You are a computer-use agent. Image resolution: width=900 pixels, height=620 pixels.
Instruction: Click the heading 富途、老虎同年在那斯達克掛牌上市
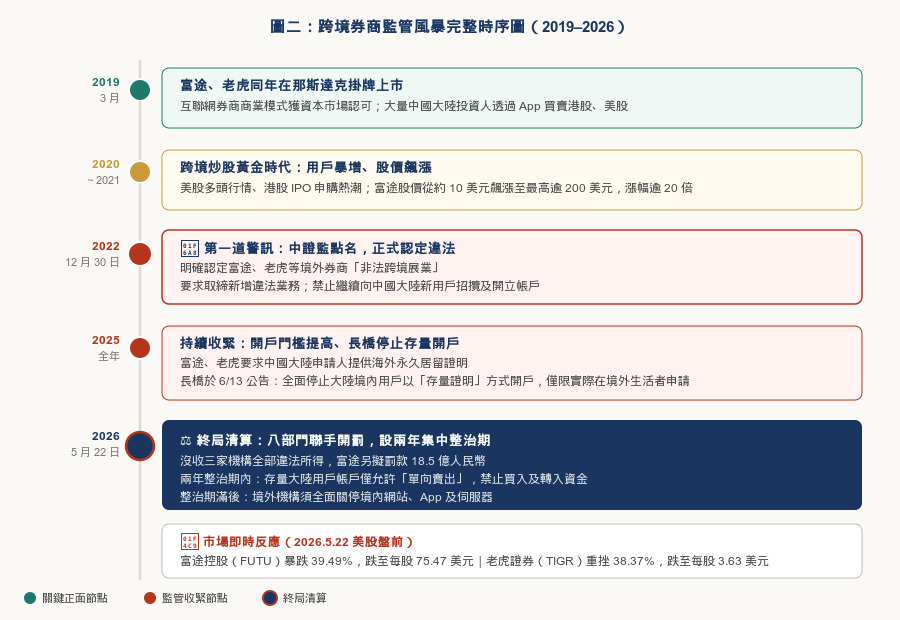point(292,86)
